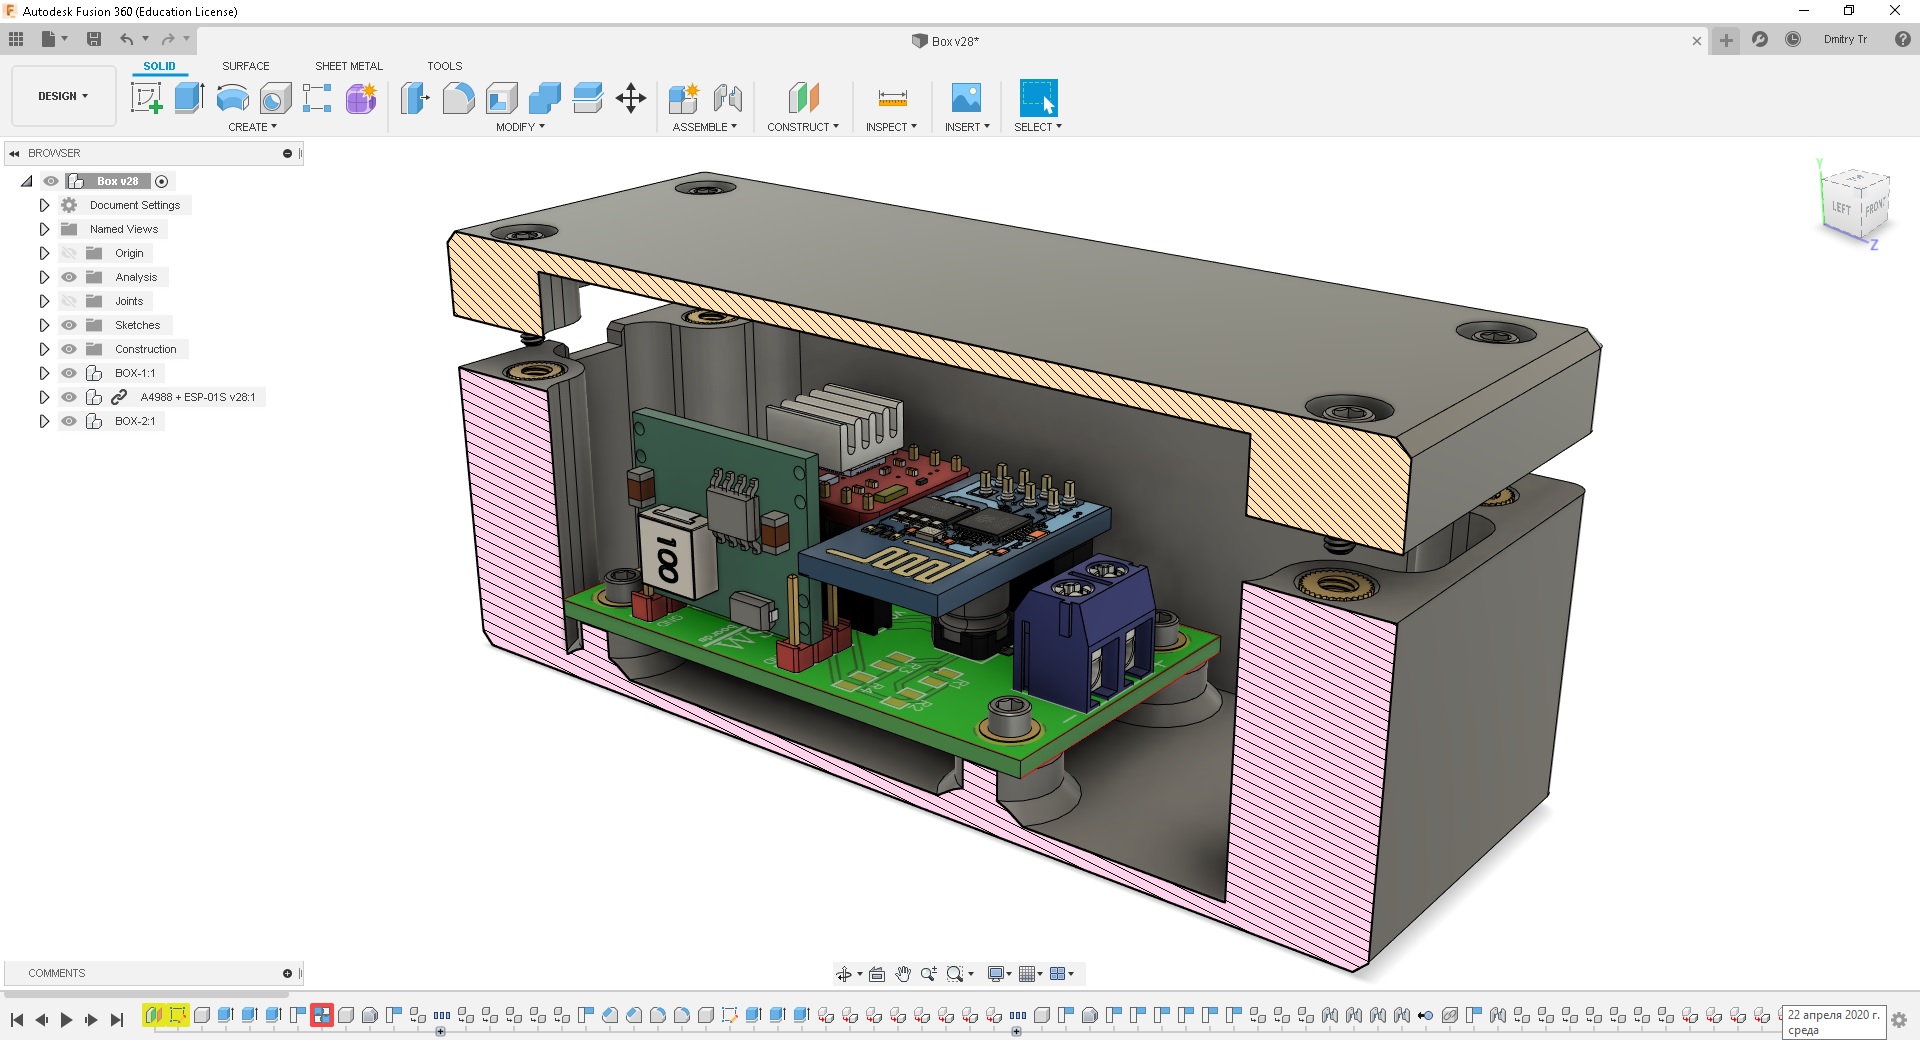Hide the Analysis folder
The width and height of the screenshot is (1920, 1040).
tap(69, 277)
